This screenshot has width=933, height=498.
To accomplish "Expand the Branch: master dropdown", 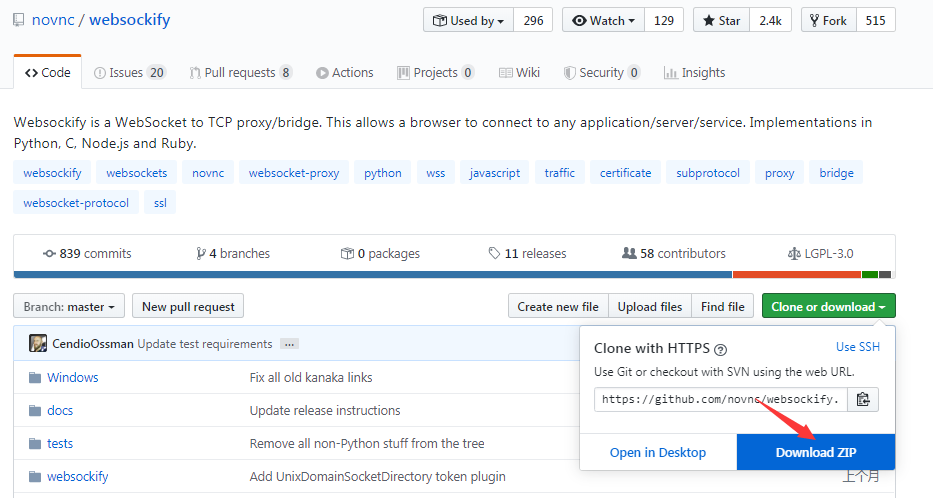I will [69, 306].
